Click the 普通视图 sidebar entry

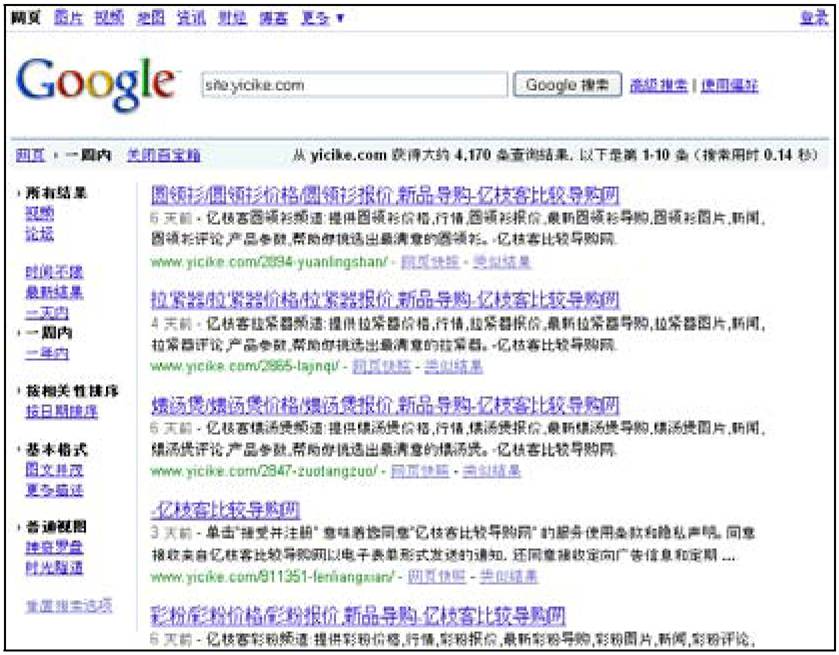pos(56,527)
